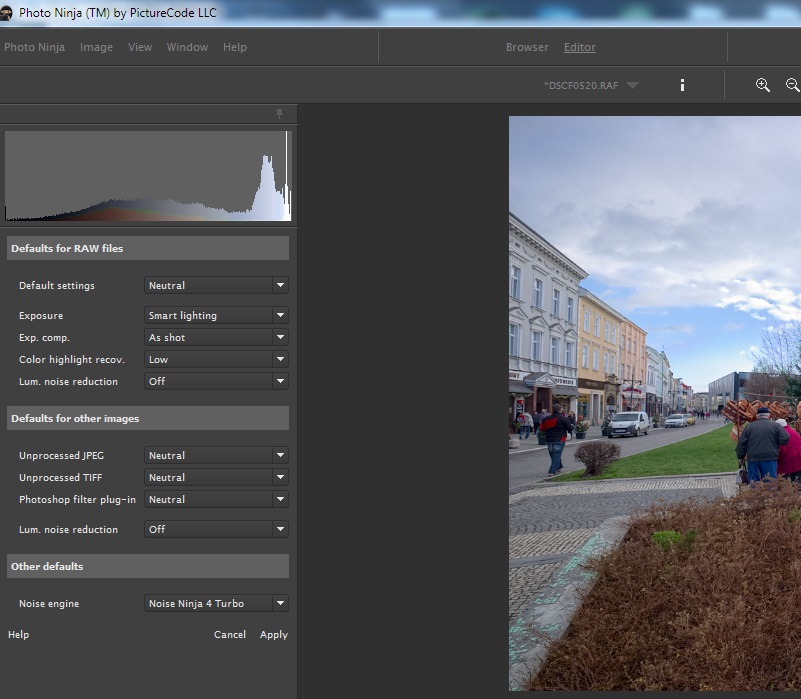The image size is (801, 699).
Task: Open the Color highlight recov. dropdown
Action: 216,360
